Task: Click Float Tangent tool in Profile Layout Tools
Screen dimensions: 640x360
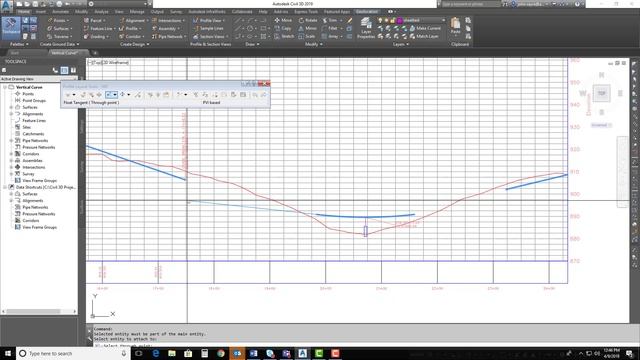Action: [x=109, y=95]
